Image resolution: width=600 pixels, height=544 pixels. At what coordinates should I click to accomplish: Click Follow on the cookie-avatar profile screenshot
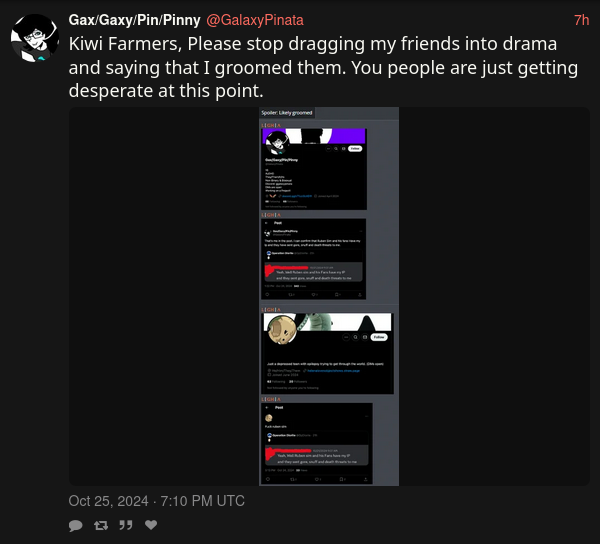click(379, 337)
